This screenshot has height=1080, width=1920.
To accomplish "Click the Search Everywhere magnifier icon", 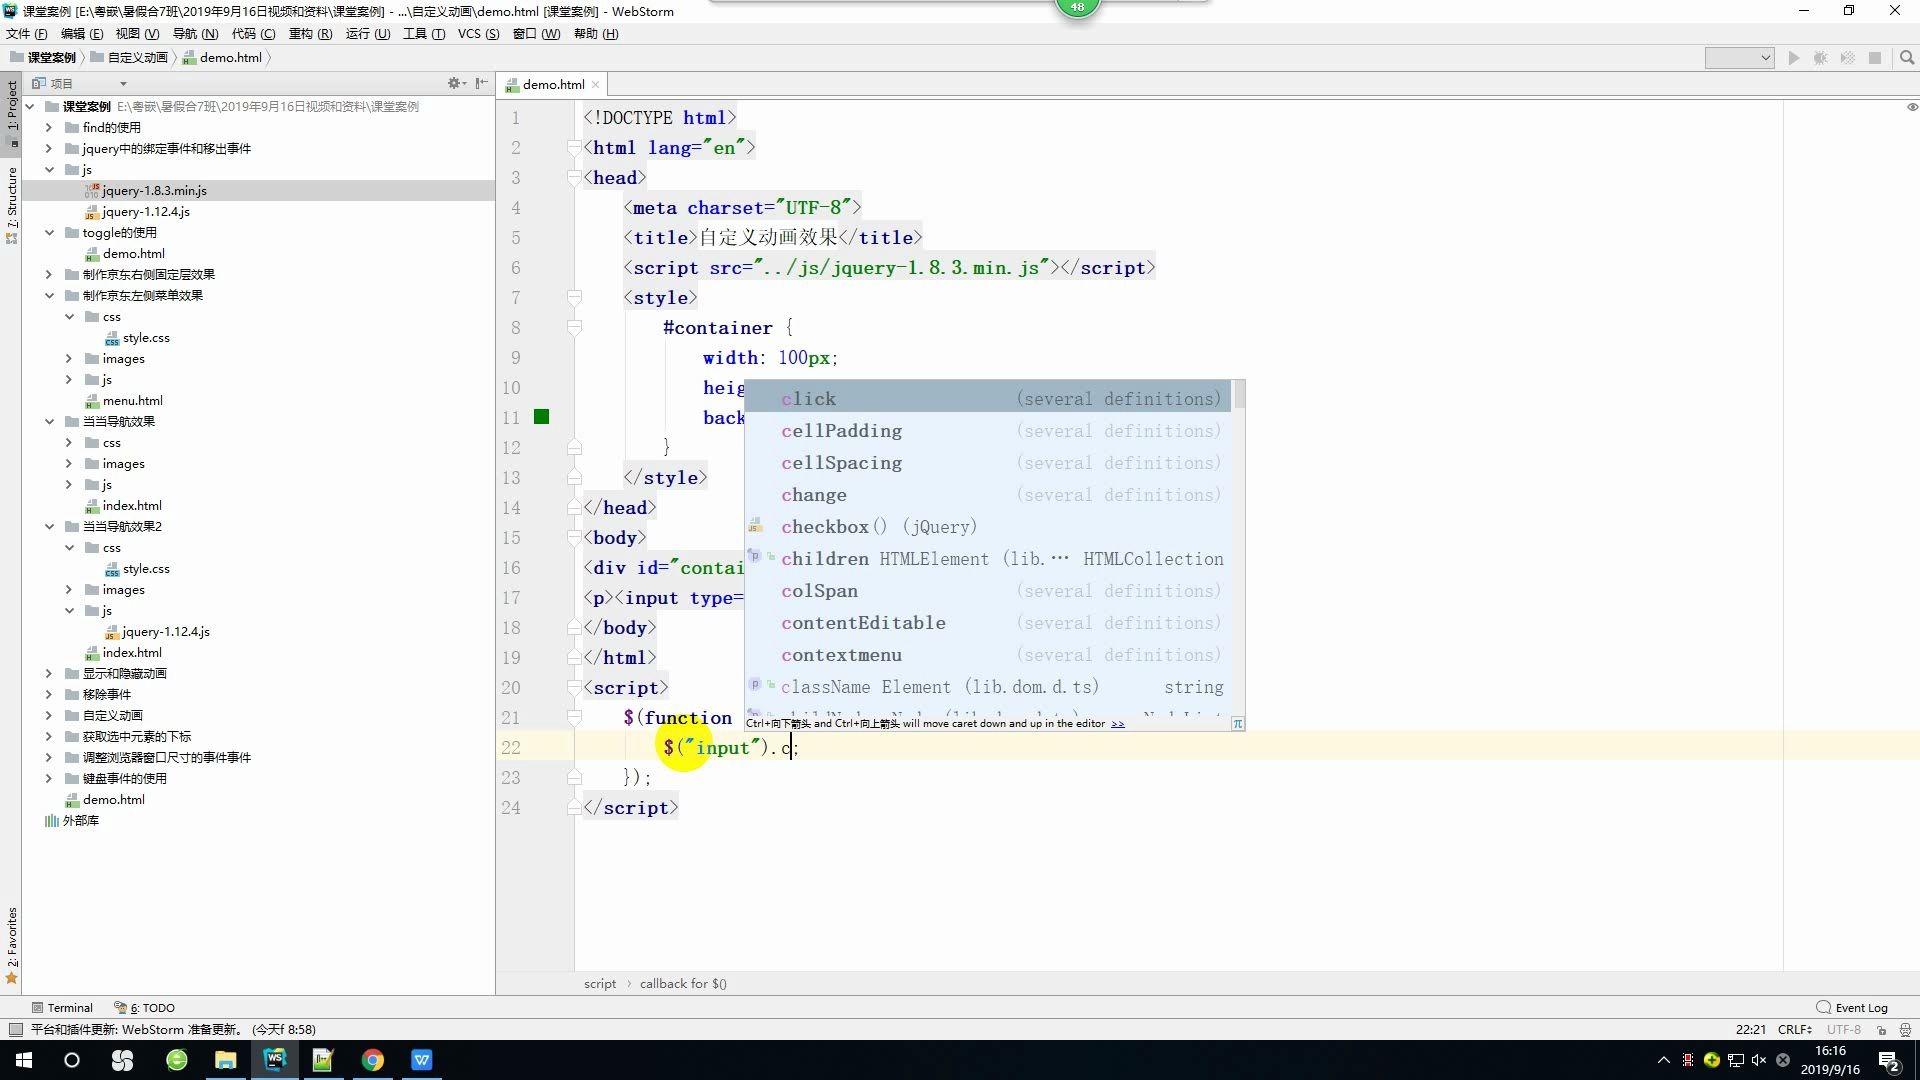I will tap(1906, 58).
